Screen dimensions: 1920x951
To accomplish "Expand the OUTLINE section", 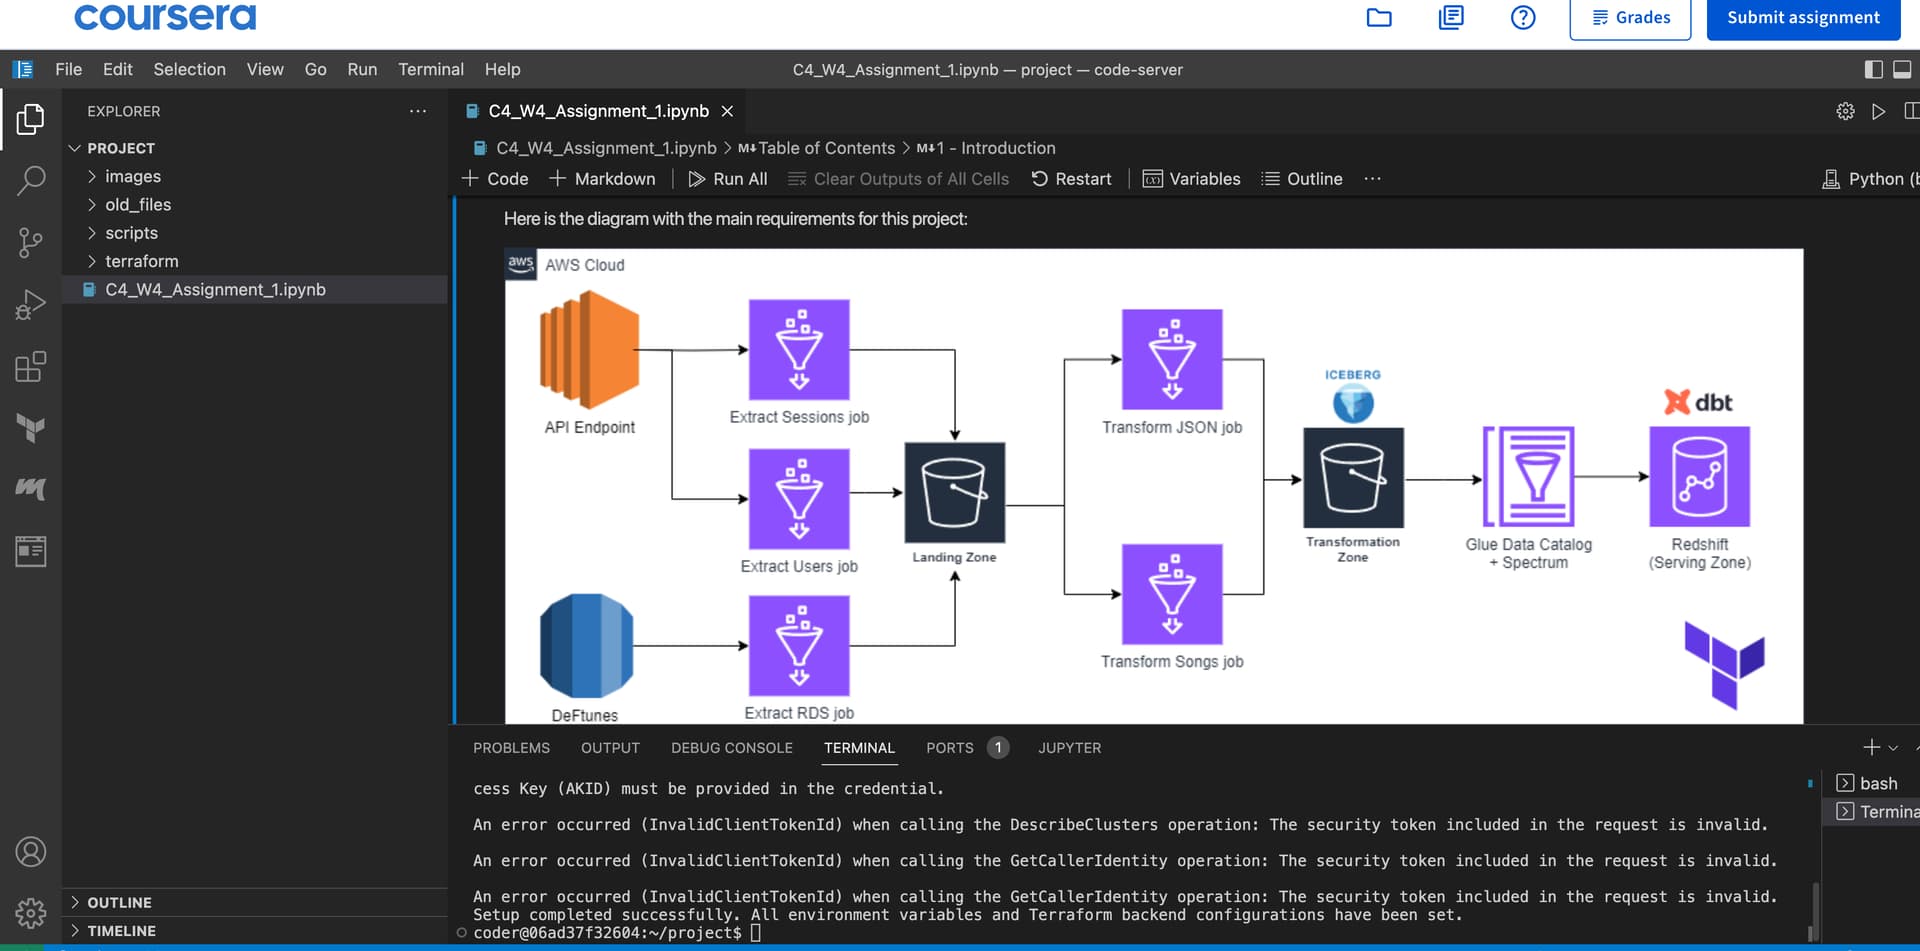I will [255, 902].
